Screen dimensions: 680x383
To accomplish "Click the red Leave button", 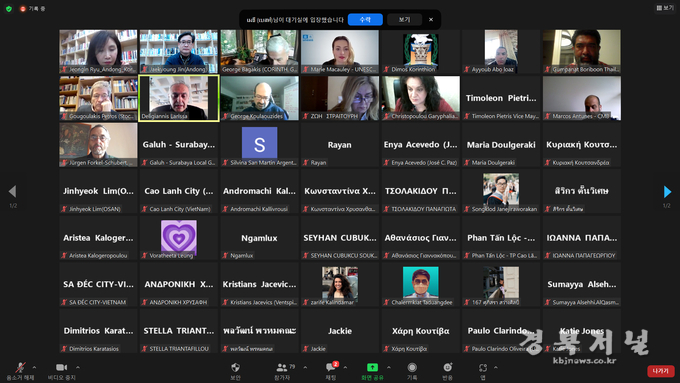I will [660, 371].
